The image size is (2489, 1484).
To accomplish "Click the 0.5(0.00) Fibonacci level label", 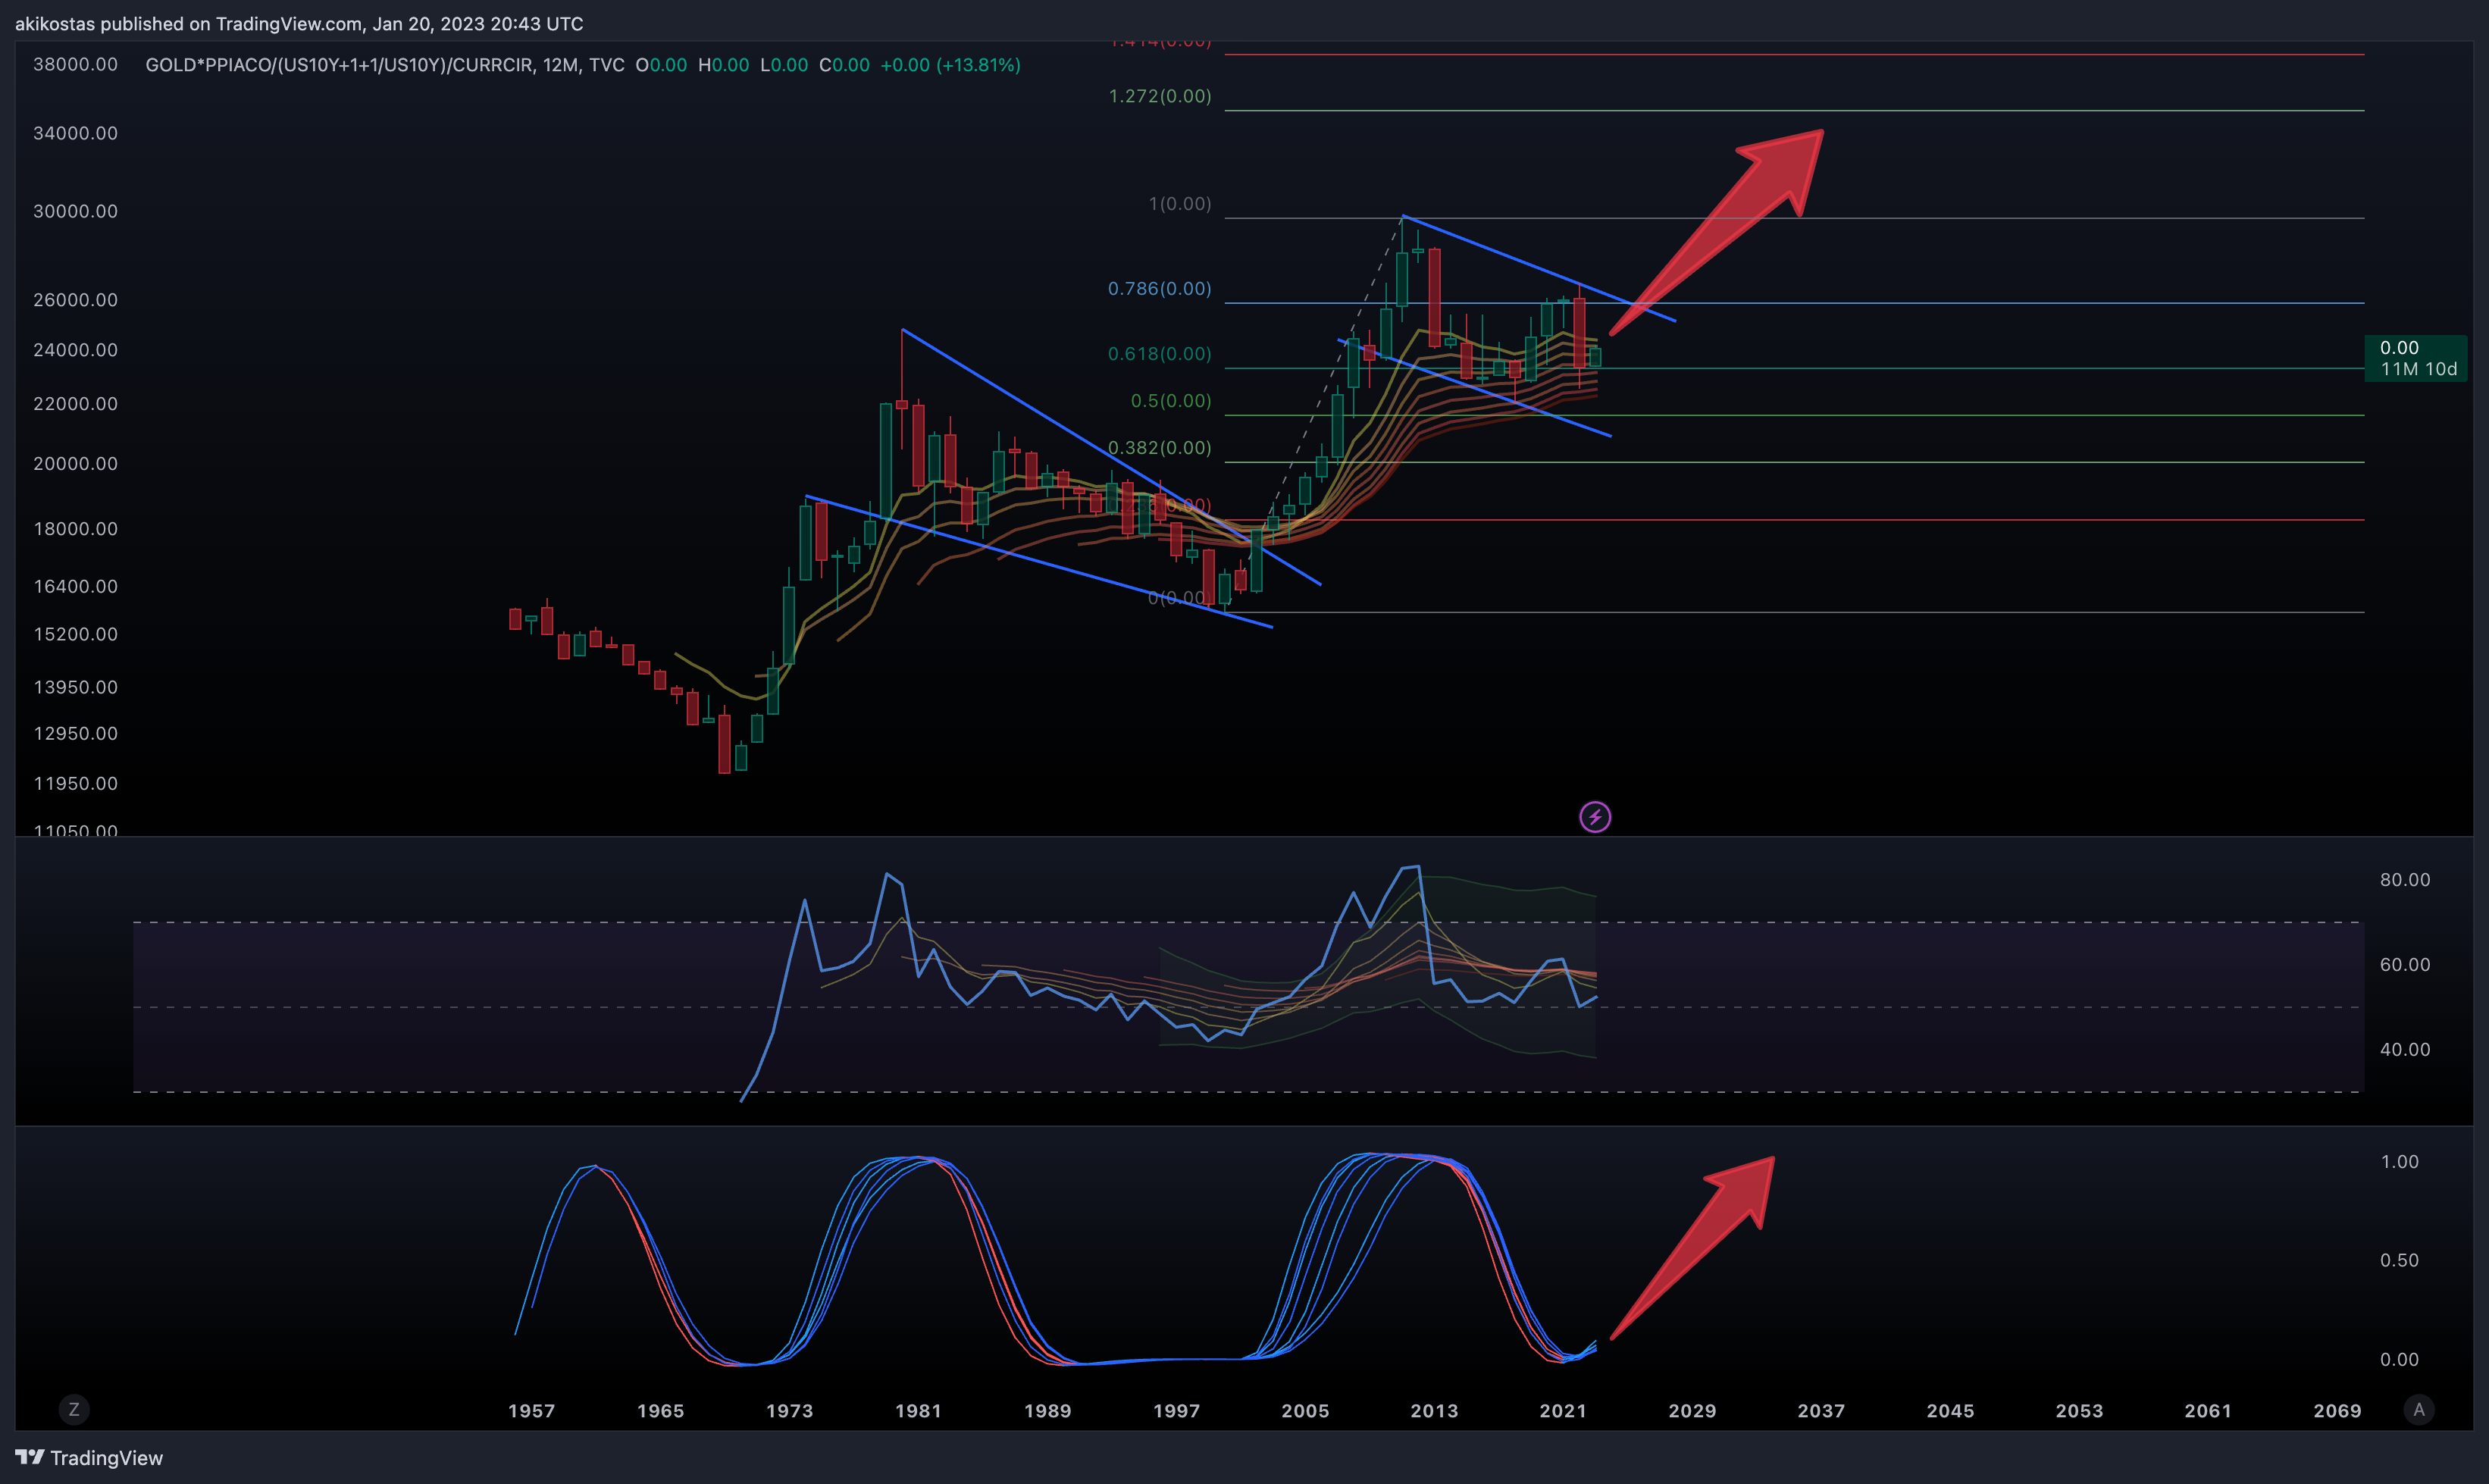I will (1171, 401).
